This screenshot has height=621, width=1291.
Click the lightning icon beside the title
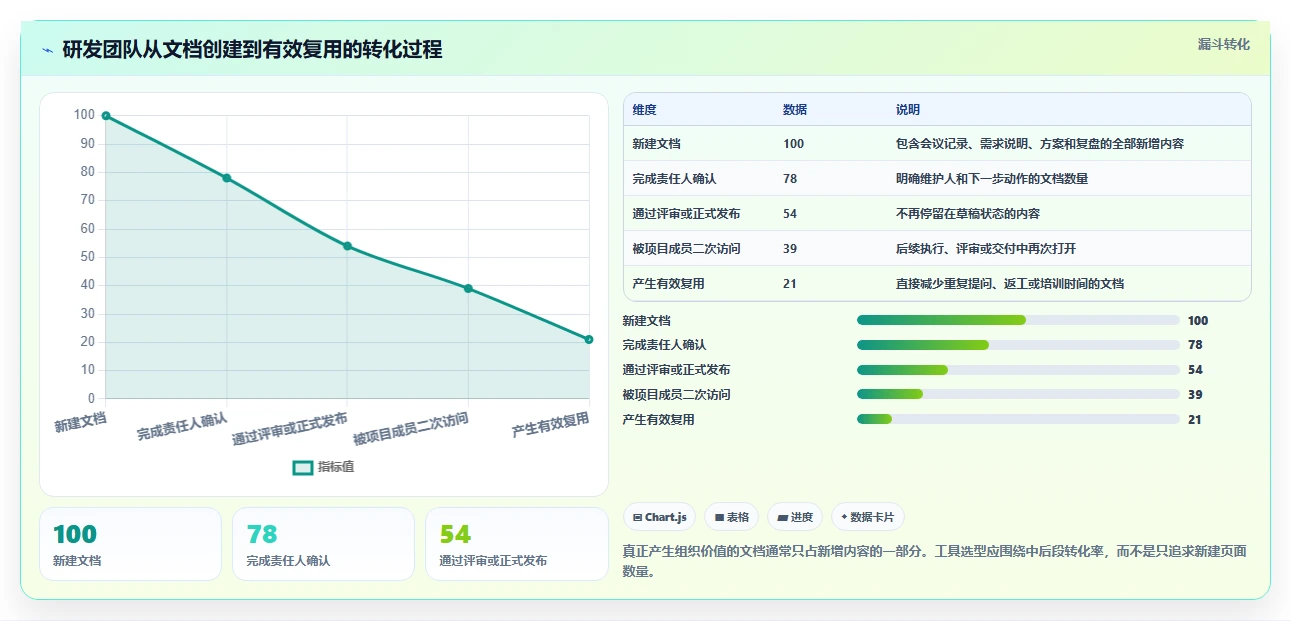[48, 50]
